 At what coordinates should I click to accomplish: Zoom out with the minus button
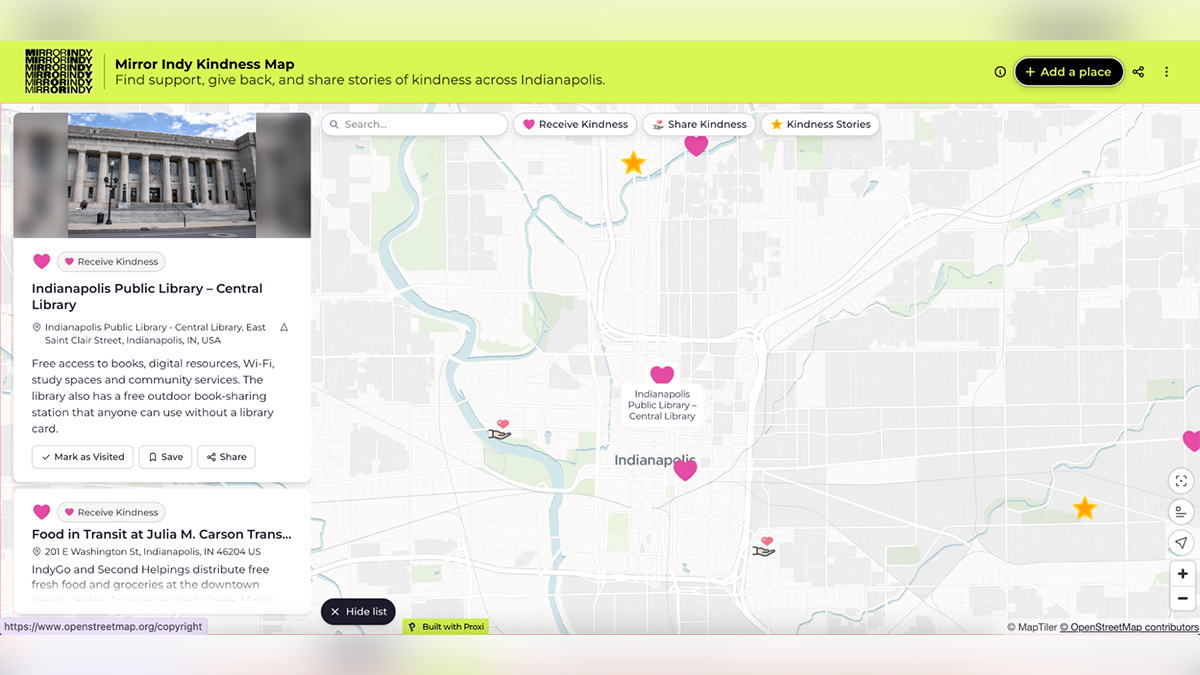tap(1182, 598)
